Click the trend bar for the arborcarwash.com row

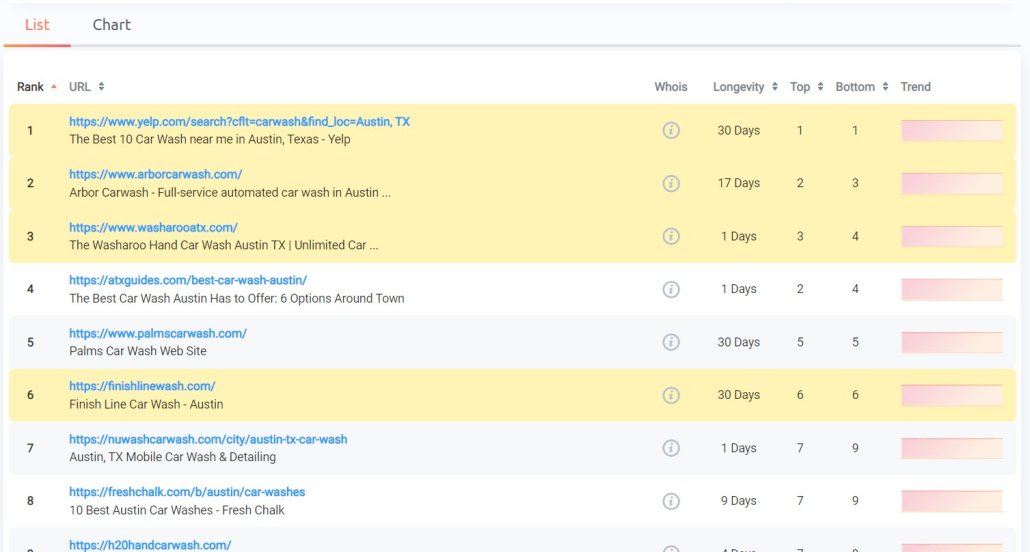click(952, 183)
